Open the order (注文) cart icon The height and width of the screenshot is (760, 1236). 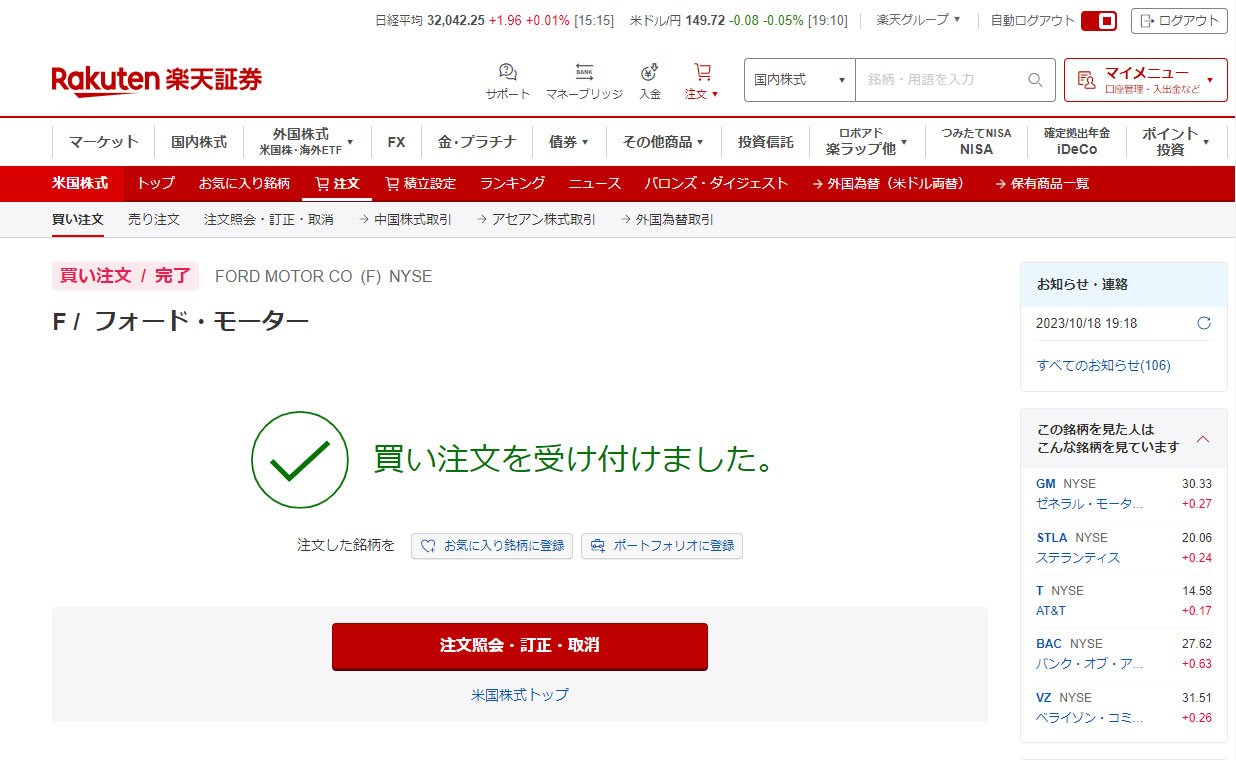[x=702, y=73]
